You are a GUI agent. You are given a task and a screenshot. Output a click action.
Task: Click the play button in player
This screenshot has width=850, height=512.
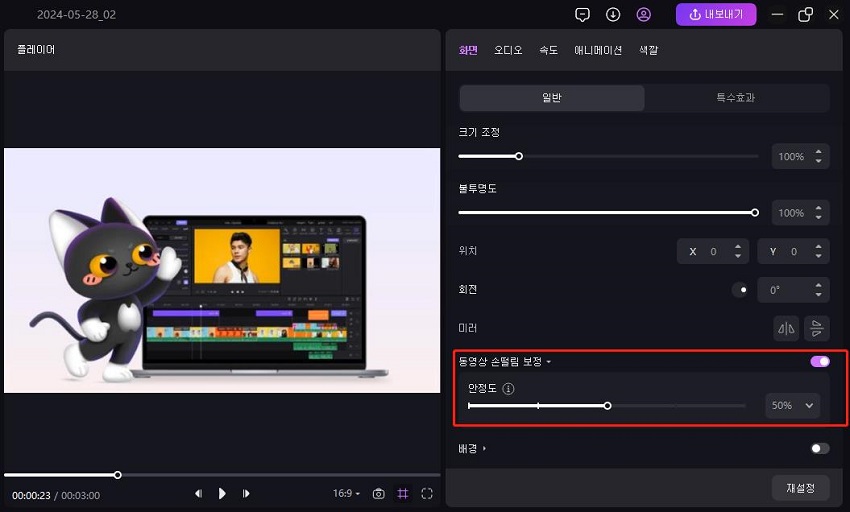click(222, 494)
